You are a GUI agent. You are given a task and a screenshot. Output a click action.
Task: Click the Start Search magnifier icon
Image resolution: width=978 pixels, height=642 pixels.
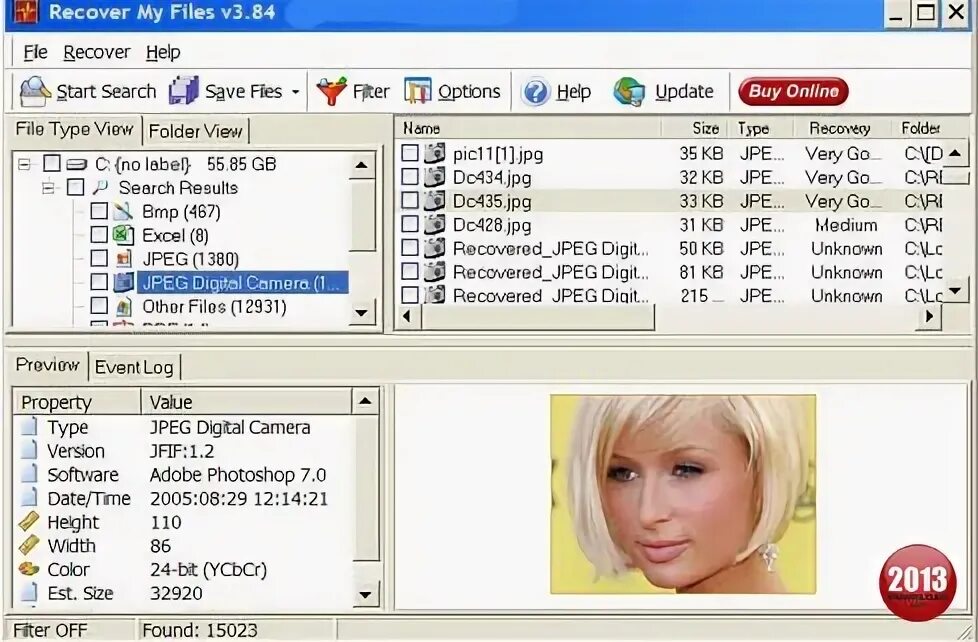coord(35,91)
